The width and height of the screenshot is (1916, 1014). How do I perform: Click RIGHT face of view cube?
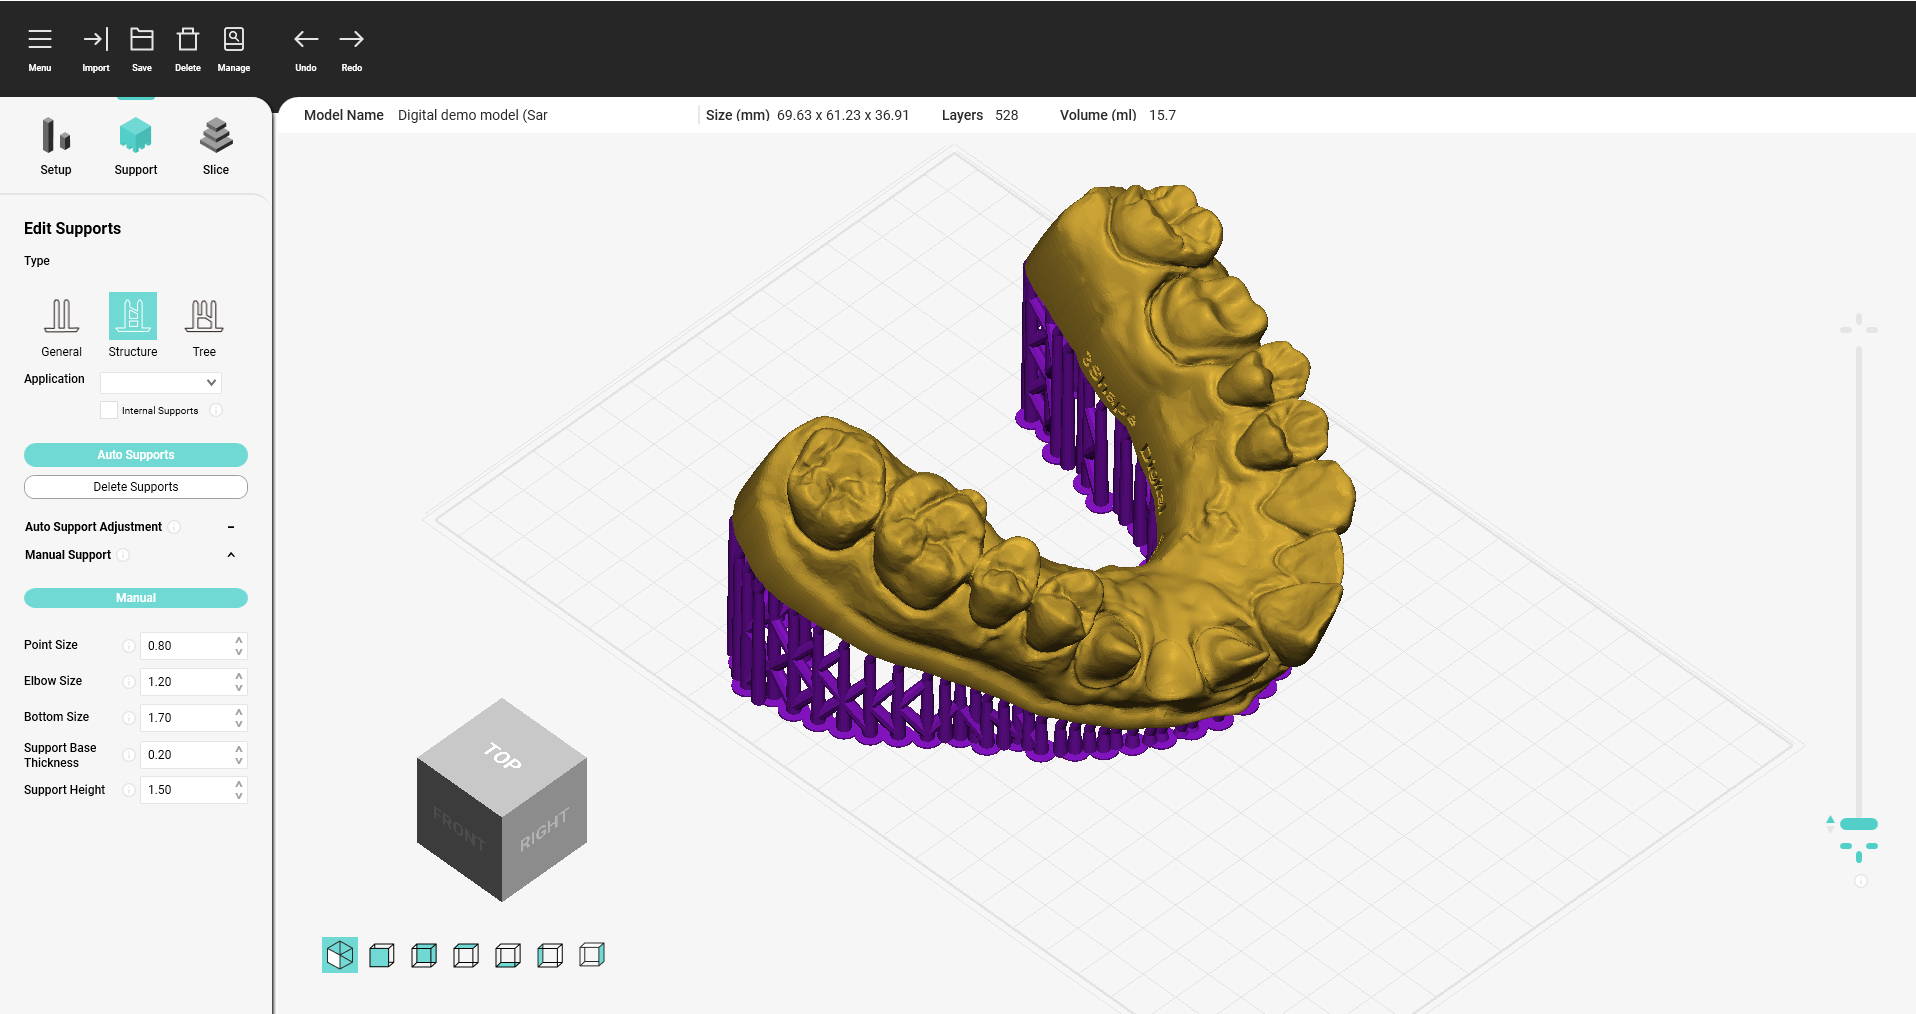coord(545,829)
